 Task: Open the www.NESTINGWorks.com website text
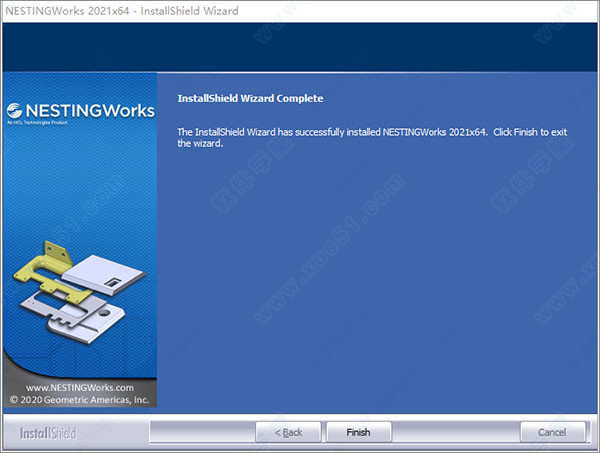pyautogui.click(x=79, y=387)
